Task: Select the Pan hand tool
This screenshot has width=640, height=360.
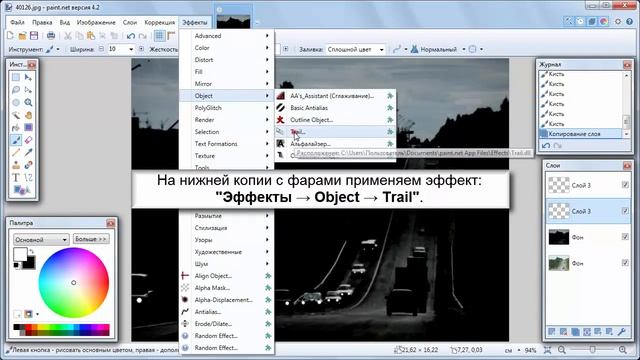Action: point(28,115)
